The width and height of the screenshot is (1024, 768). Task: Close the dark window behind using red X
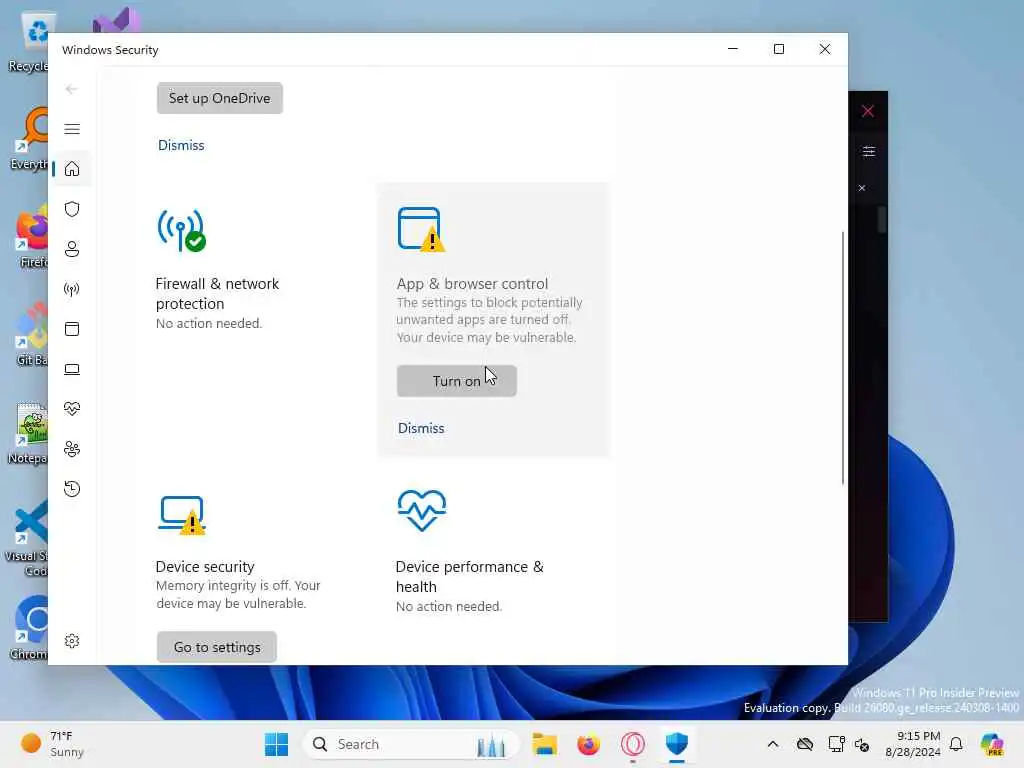[867, 111]
